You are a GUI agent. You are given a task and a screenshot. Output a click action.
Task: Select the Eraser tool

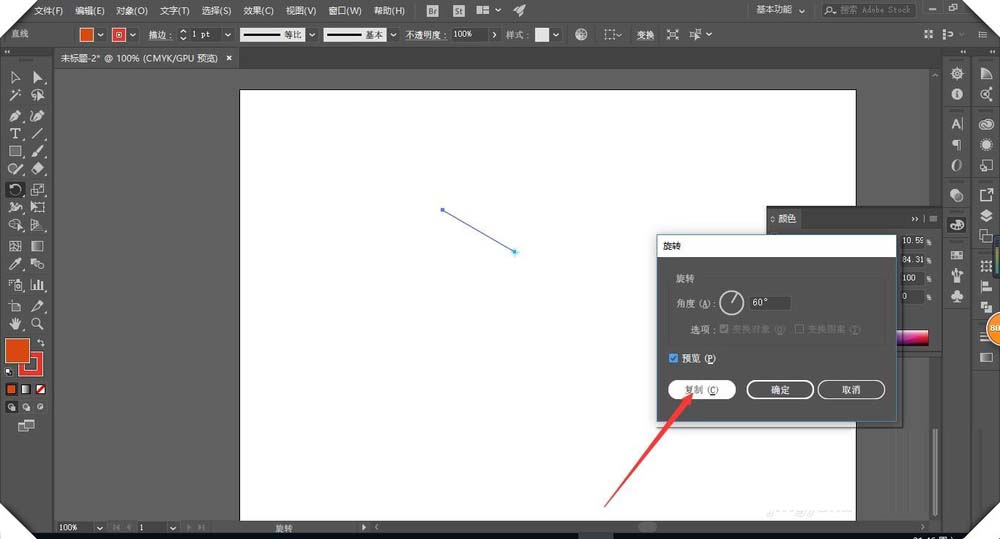click(x=37, y=170)
